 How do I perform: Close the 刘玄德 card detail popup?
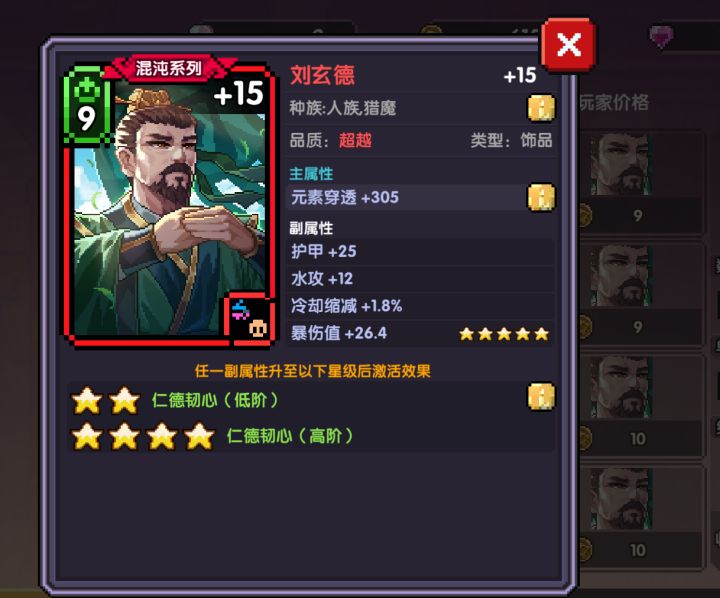pos(568,45)
